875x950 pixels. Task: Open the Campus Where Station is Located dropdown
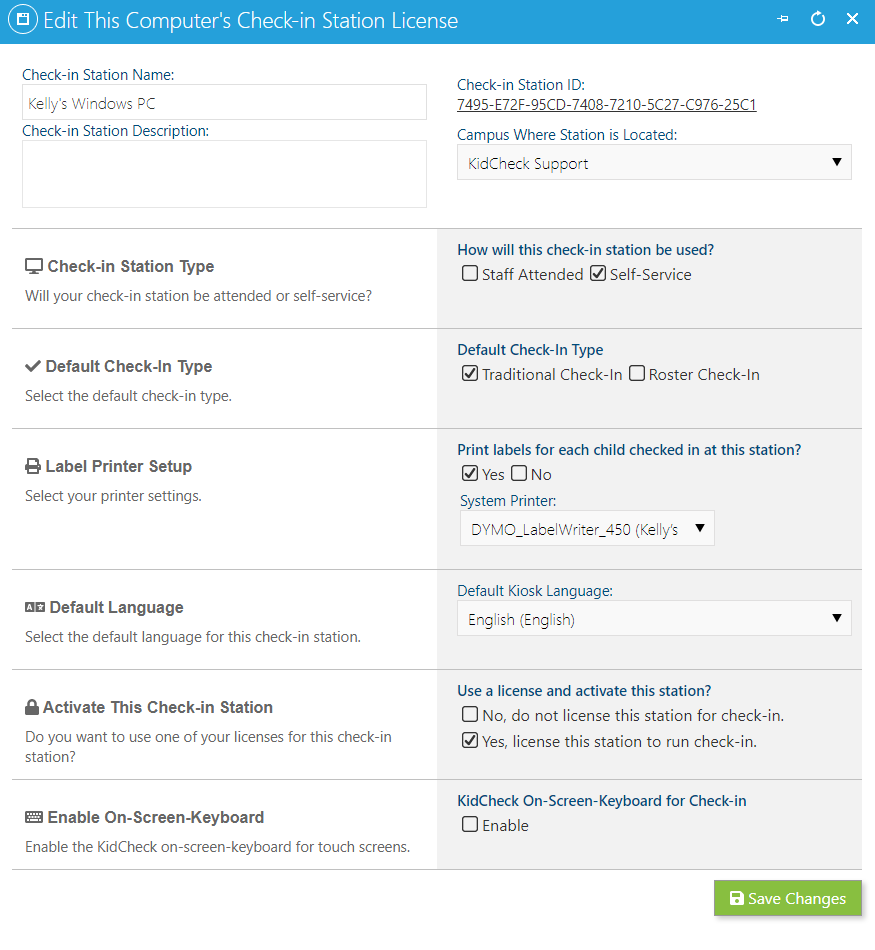point(654,162)
